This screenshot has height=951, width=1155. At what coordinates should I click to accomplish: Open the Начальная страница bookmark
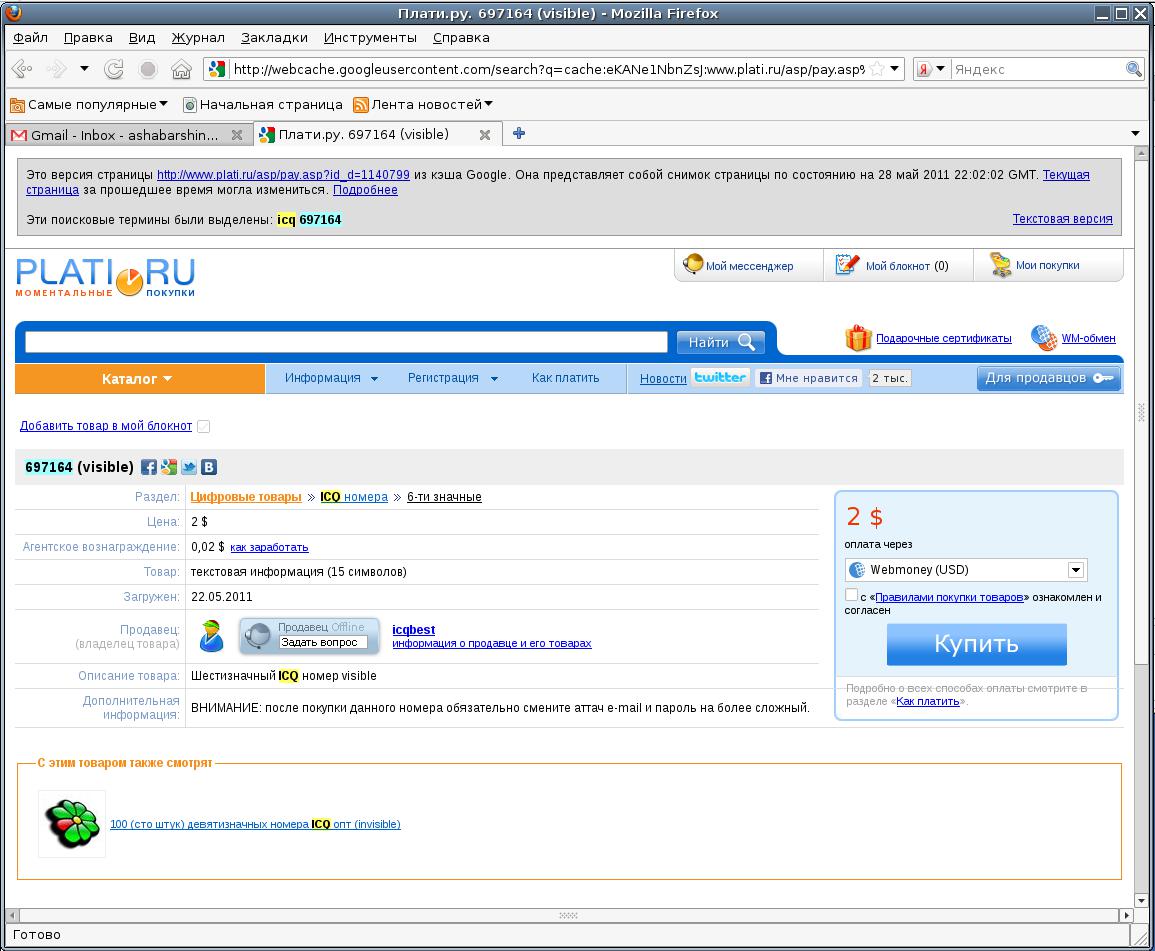coord(263,105)
